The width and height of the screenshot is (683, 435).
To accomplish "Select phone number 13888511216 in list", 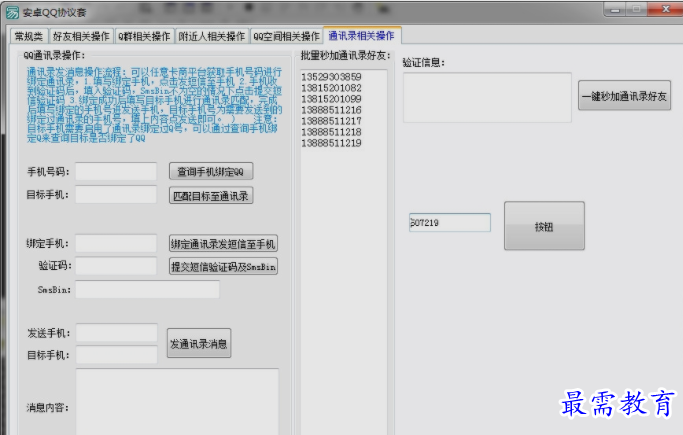I will pyautogui.click(x=331, y=110).
